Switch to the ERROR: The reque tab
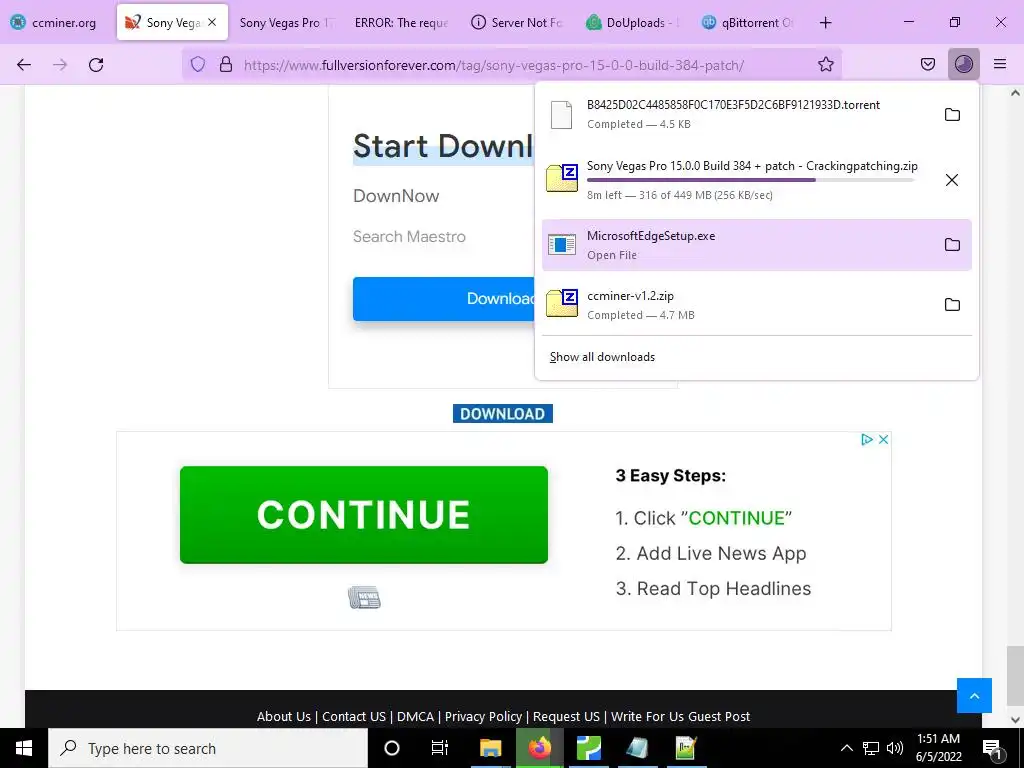Screen dimensions: 1024x768 (401, 22)
